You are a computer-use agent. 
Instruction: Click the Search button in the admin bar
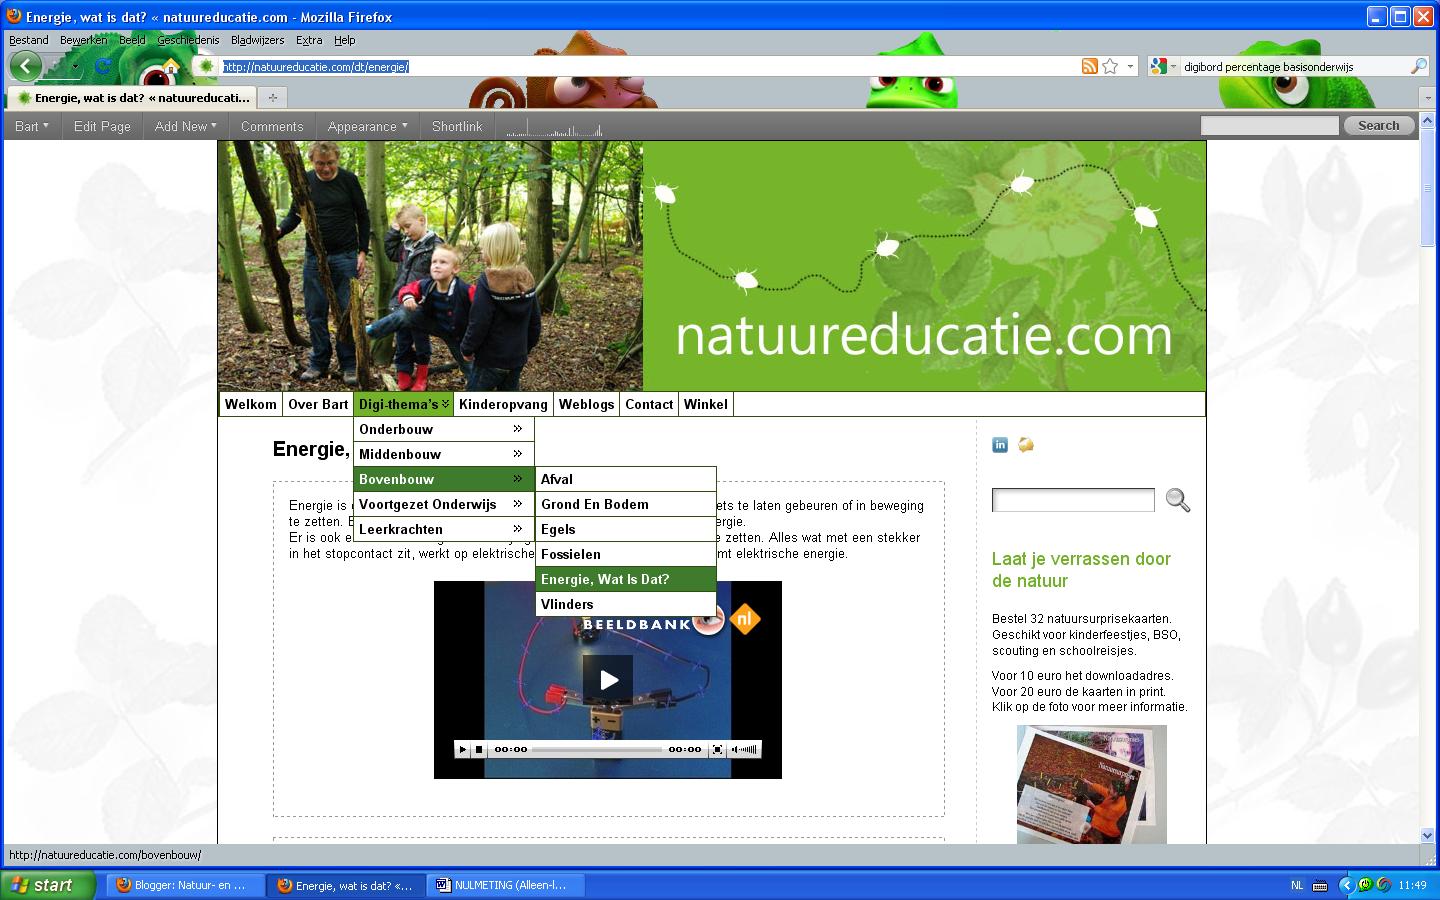coord(1378,125)
